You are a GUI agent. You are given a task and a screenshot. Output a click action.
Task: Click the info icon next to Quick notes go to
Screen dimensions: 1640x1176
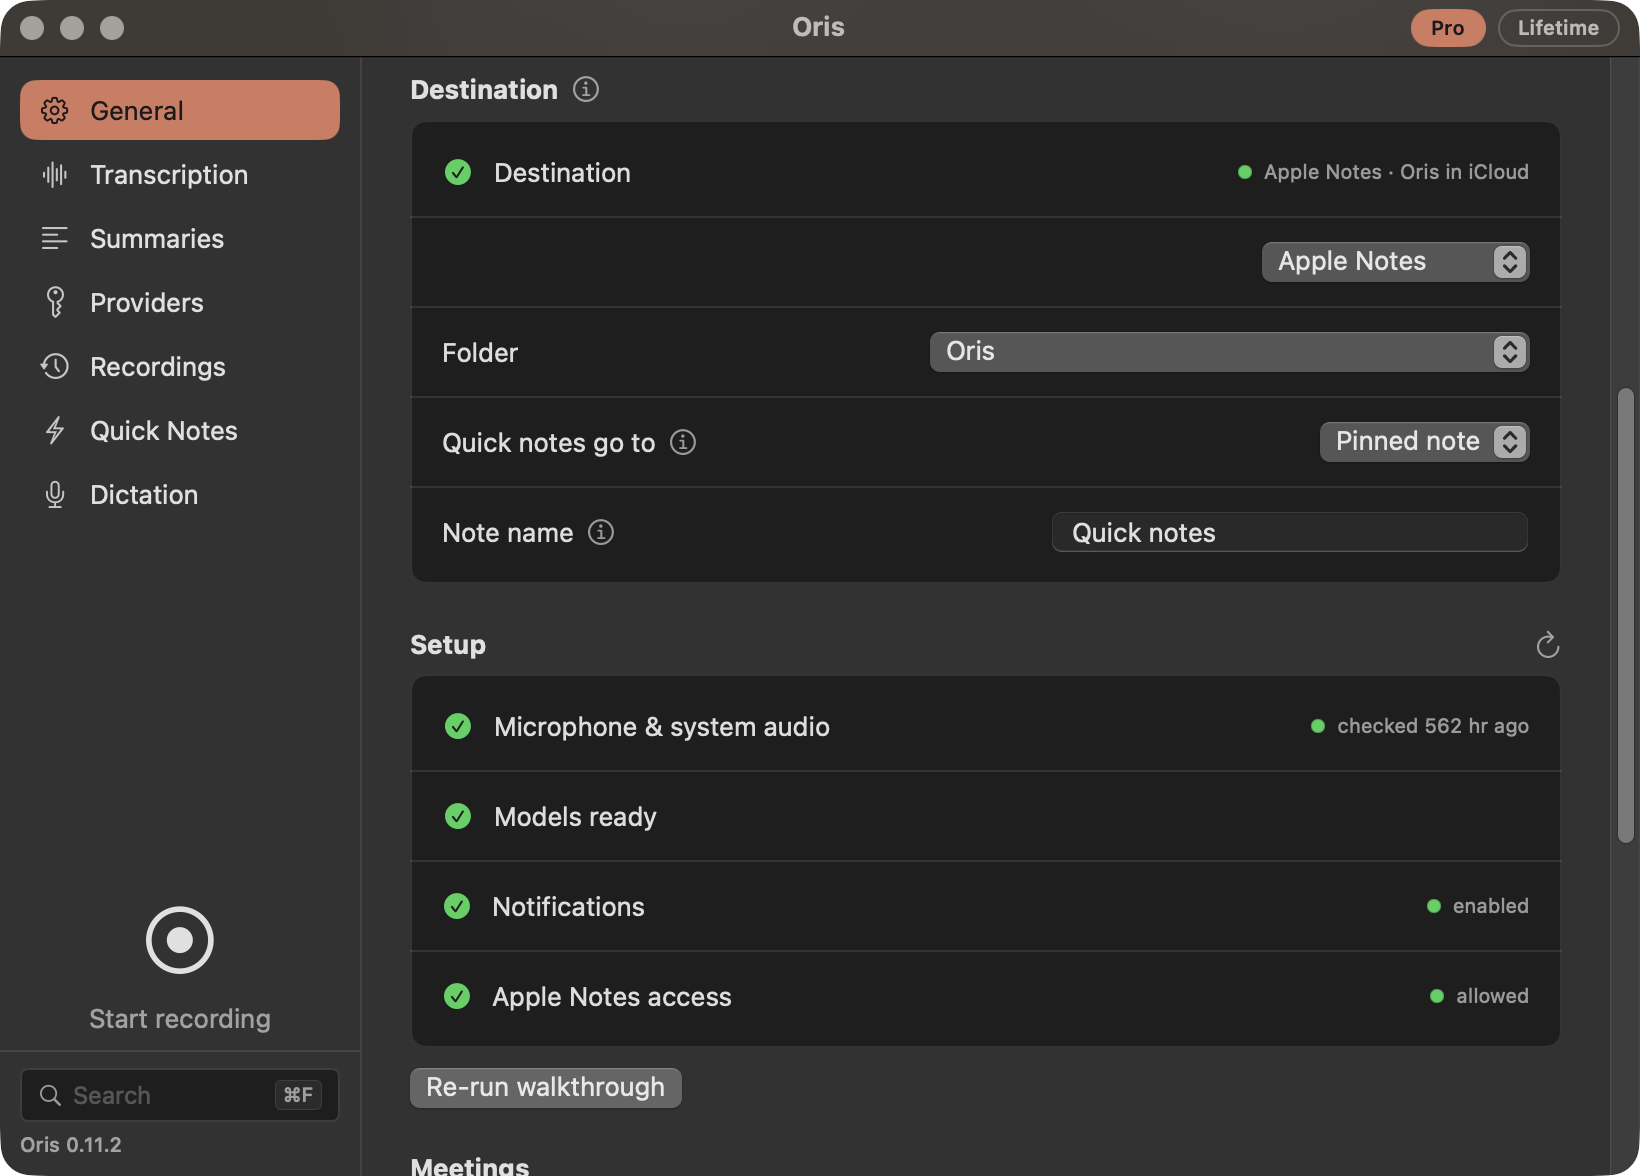pos(683,442)
